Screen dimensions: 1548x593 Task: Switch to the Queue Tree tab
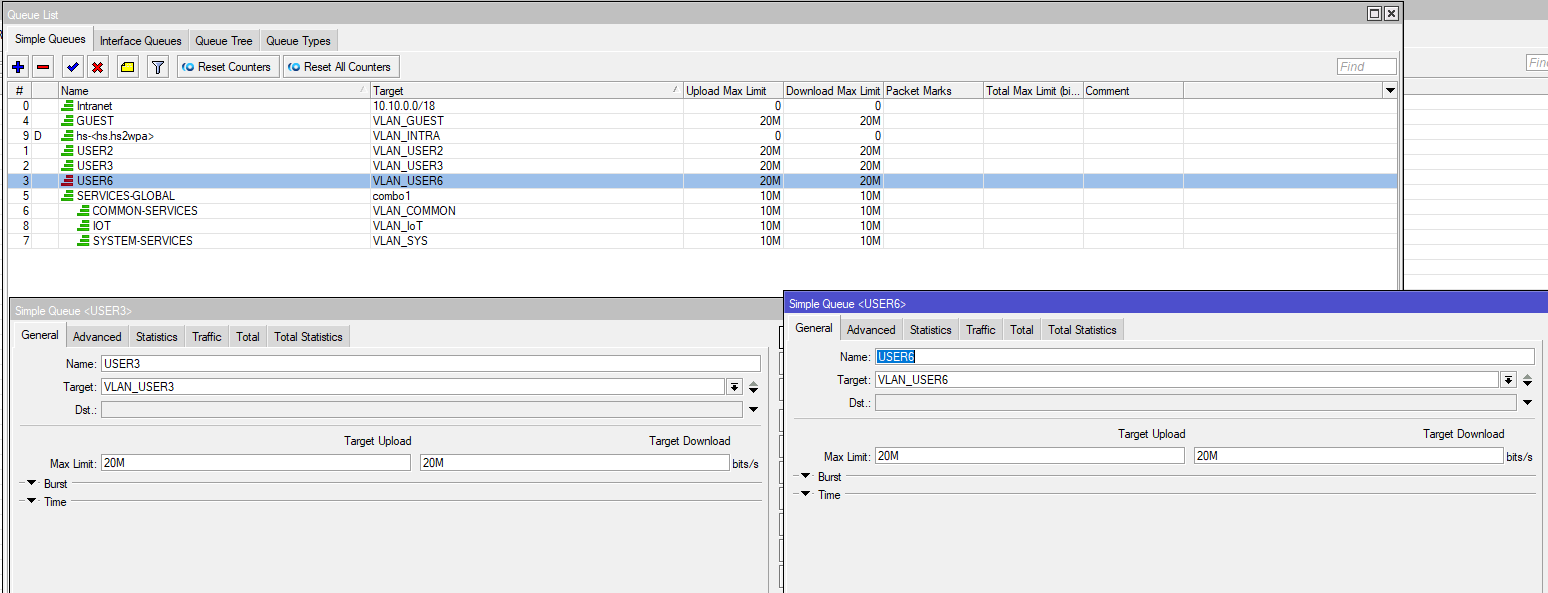pyautogui.click(x=223, y=41)
